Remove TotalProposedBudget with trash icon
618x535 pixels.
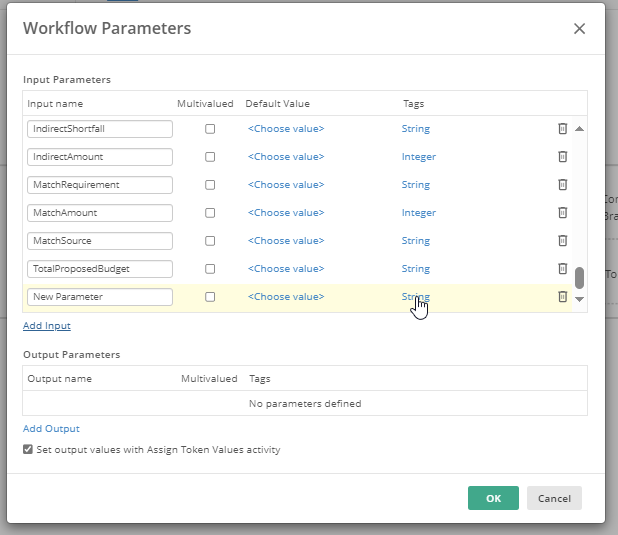(x=562, y=268)
